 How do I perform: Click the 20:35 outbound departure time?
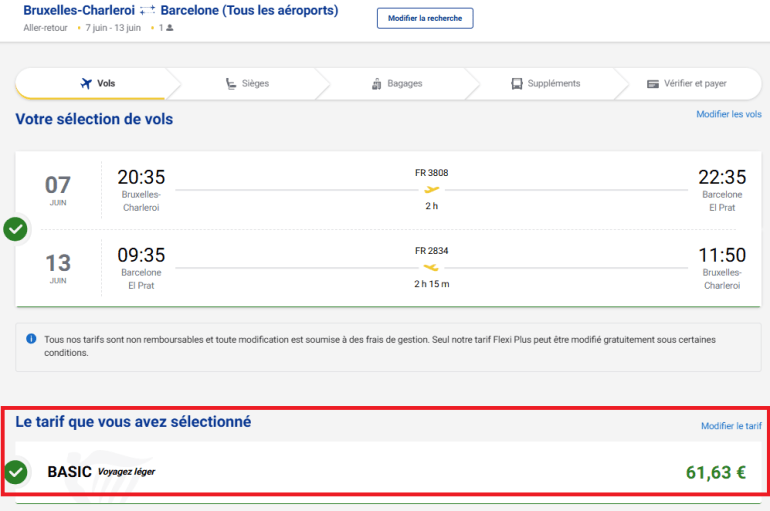[141, 177]
